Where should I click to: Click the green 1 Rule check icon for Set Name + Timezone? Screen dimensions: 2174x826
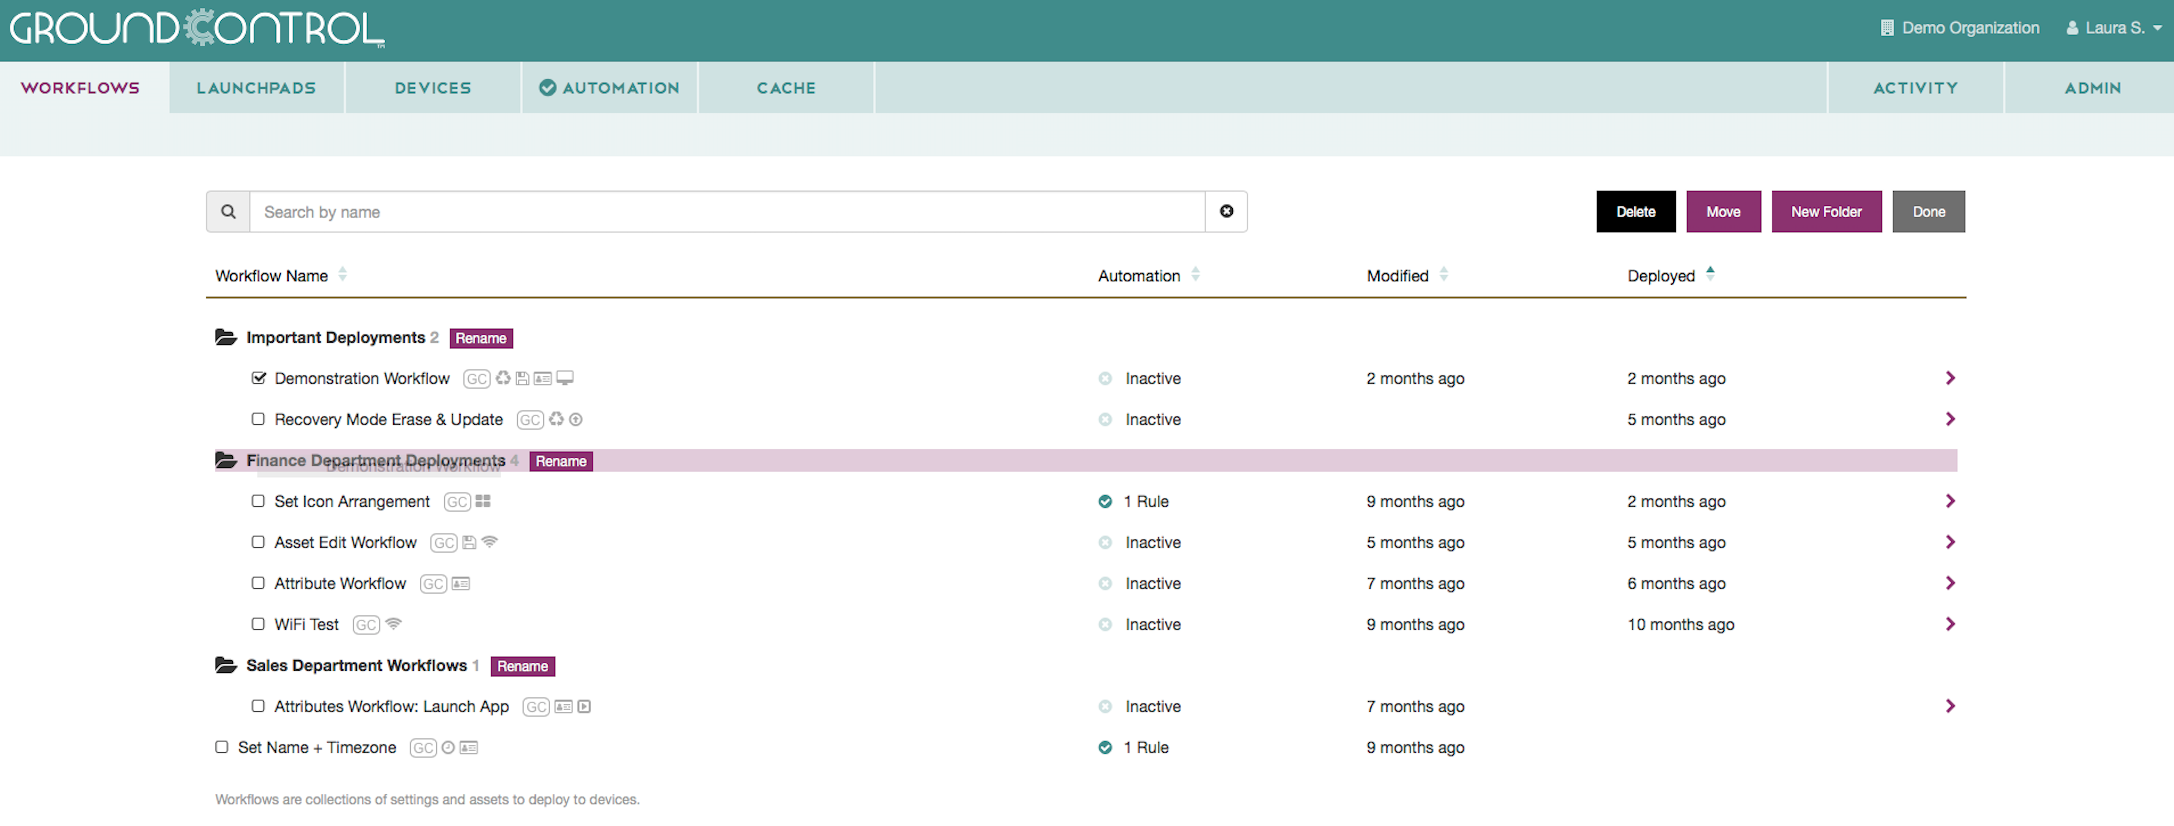(x=1105, y=747)
